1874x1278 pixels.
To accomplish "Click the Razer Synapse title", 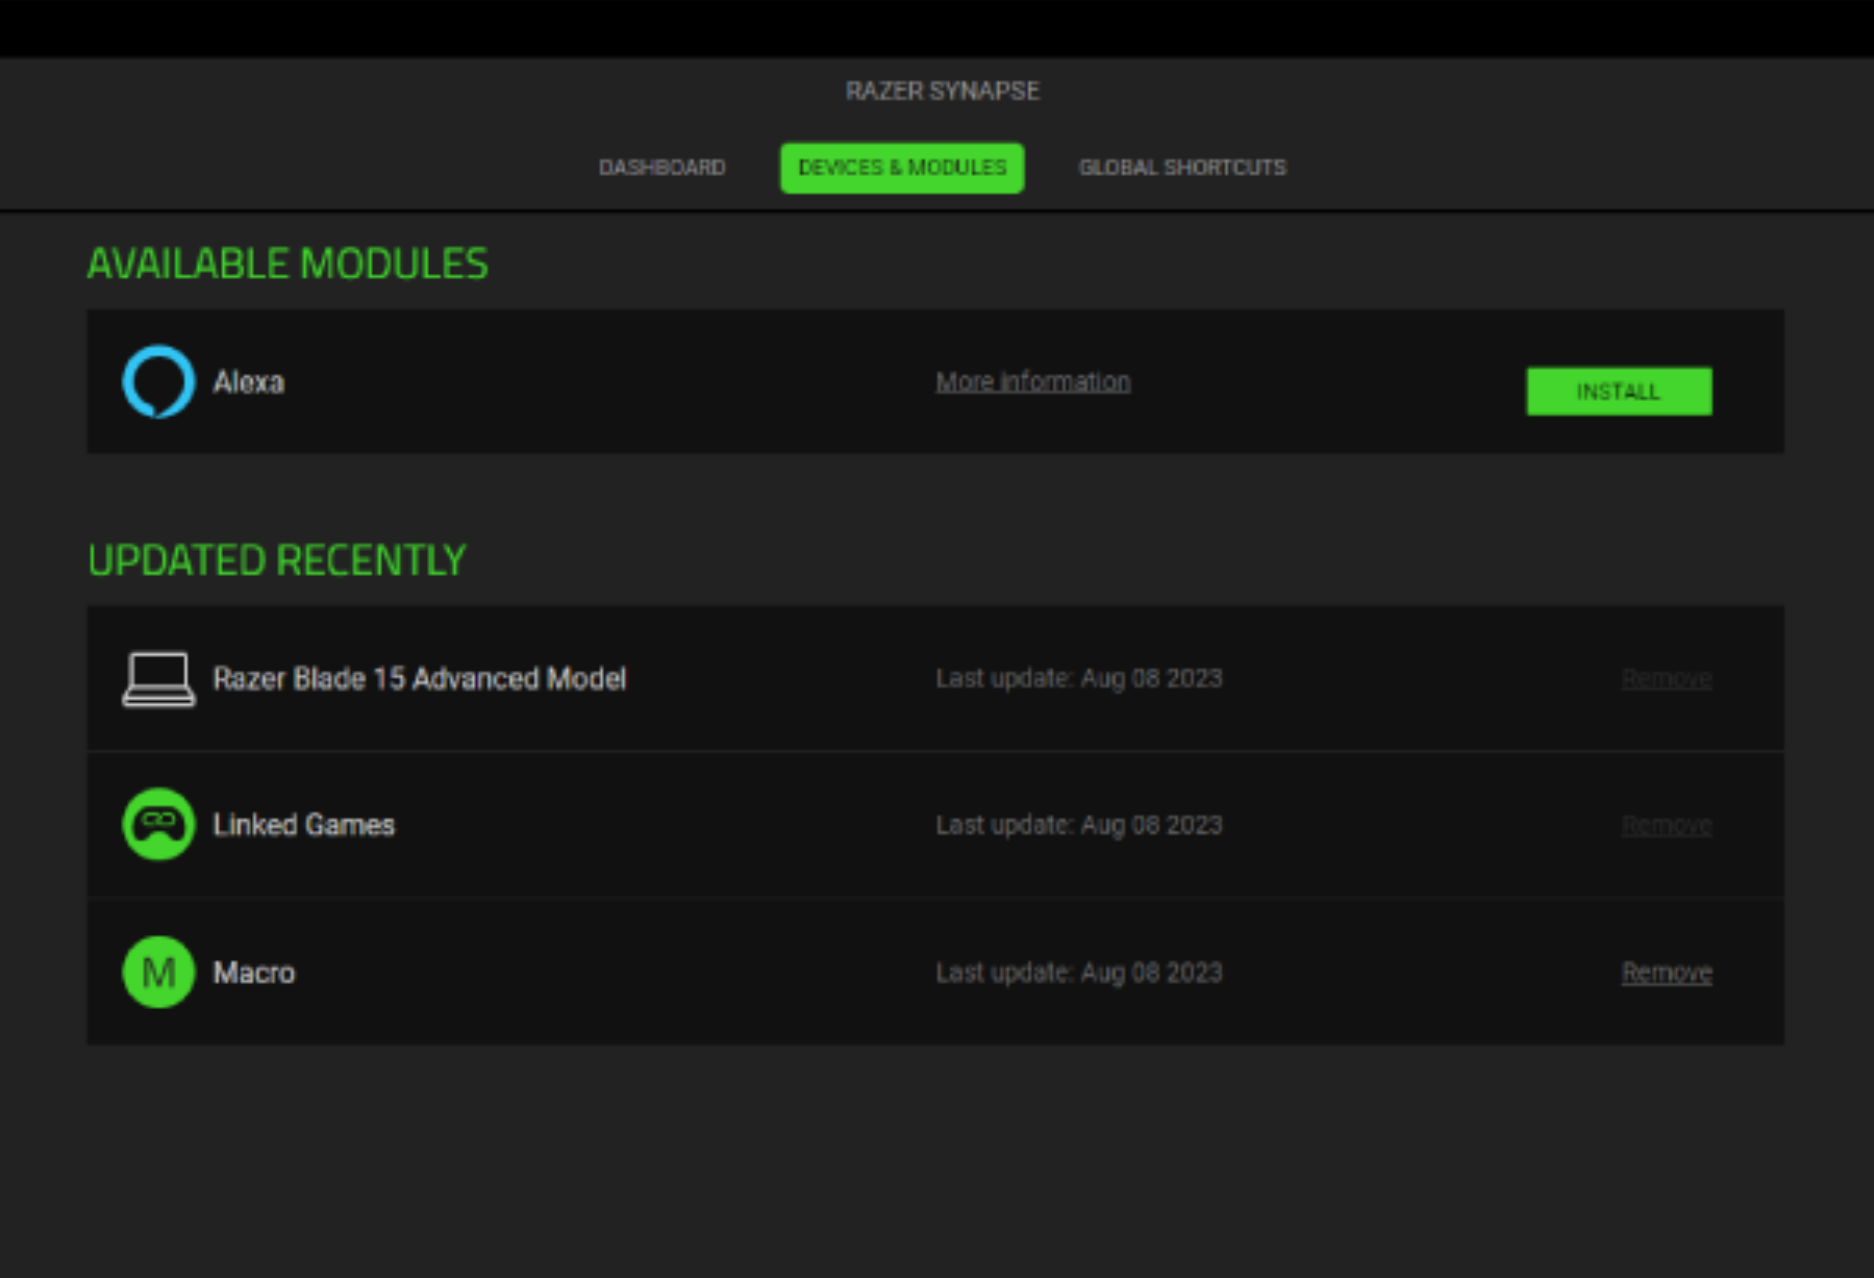I will [941, 90].
